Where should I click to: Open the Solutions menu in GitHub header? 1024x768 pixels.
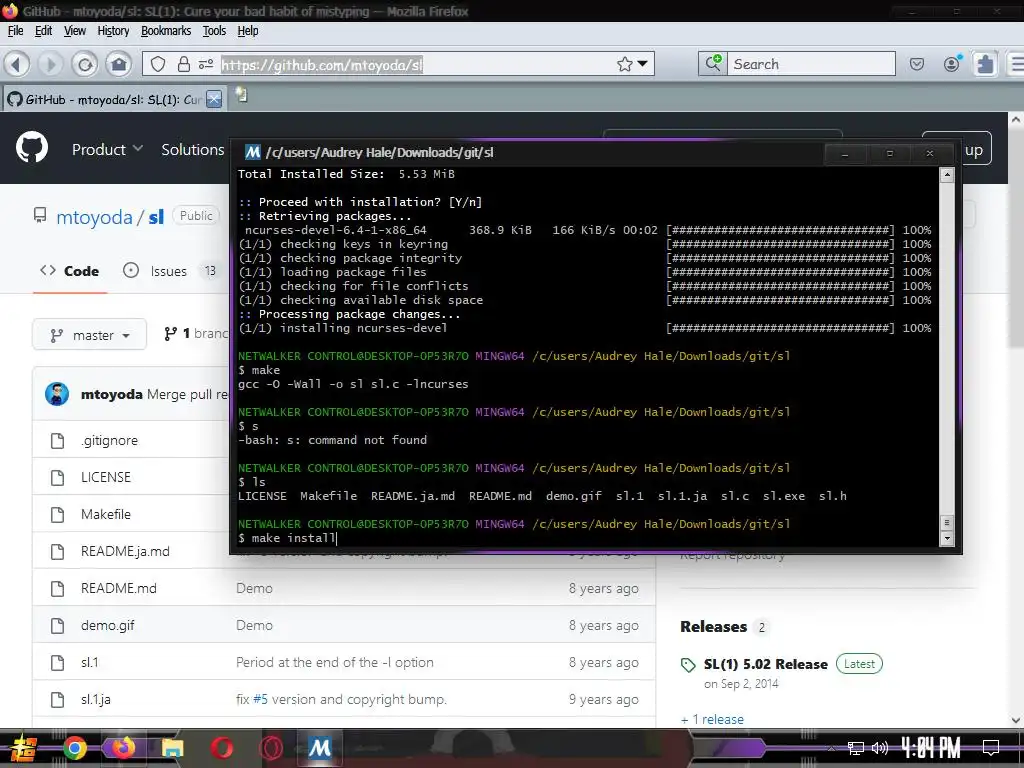point(193,150)
